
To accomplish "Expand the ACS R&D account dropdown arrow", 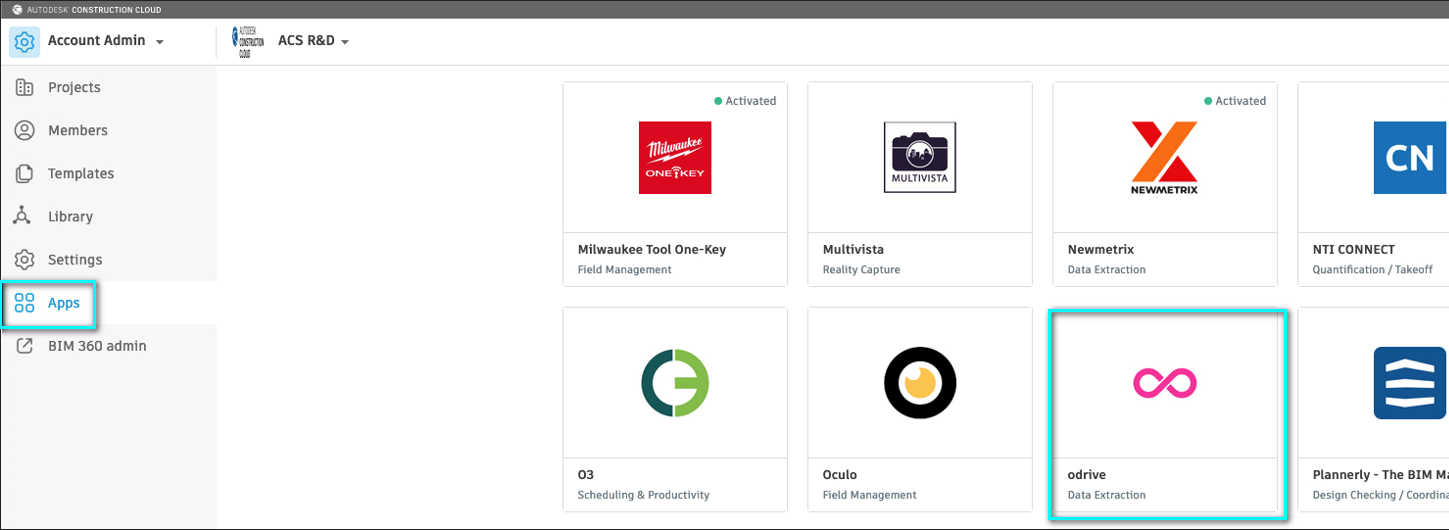I will point(345,42).
